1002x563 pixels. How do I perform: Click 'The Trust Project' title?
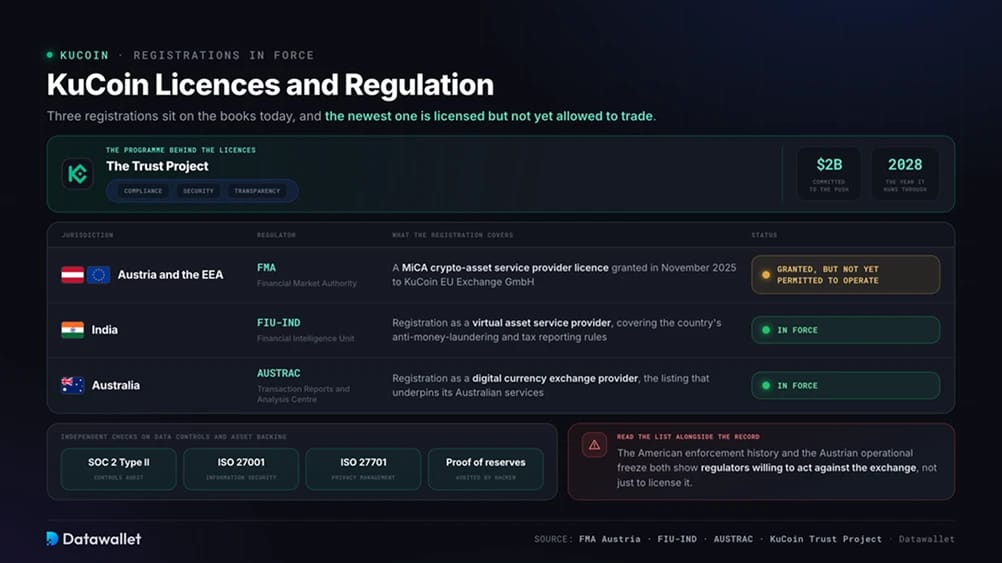tap(157, 166)
